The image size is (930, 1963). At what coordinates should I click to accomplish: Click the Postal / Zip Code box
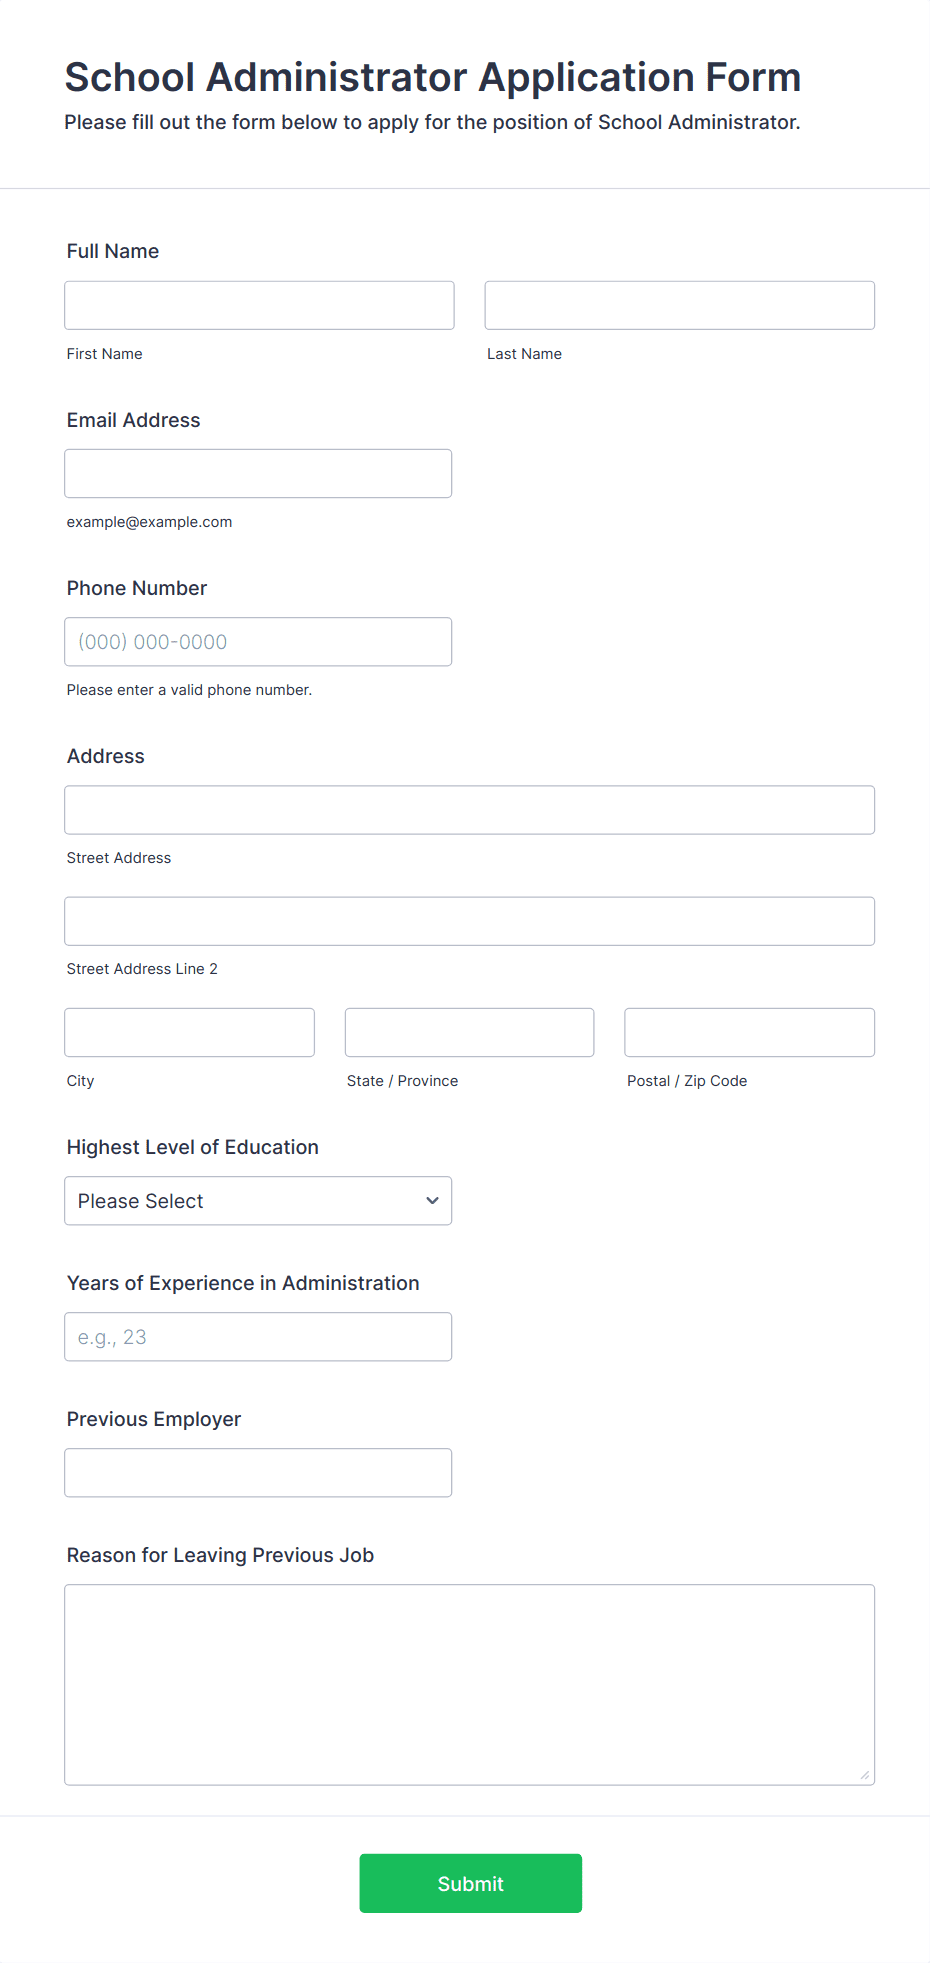pyautogui.click(x=748, y=1032)
